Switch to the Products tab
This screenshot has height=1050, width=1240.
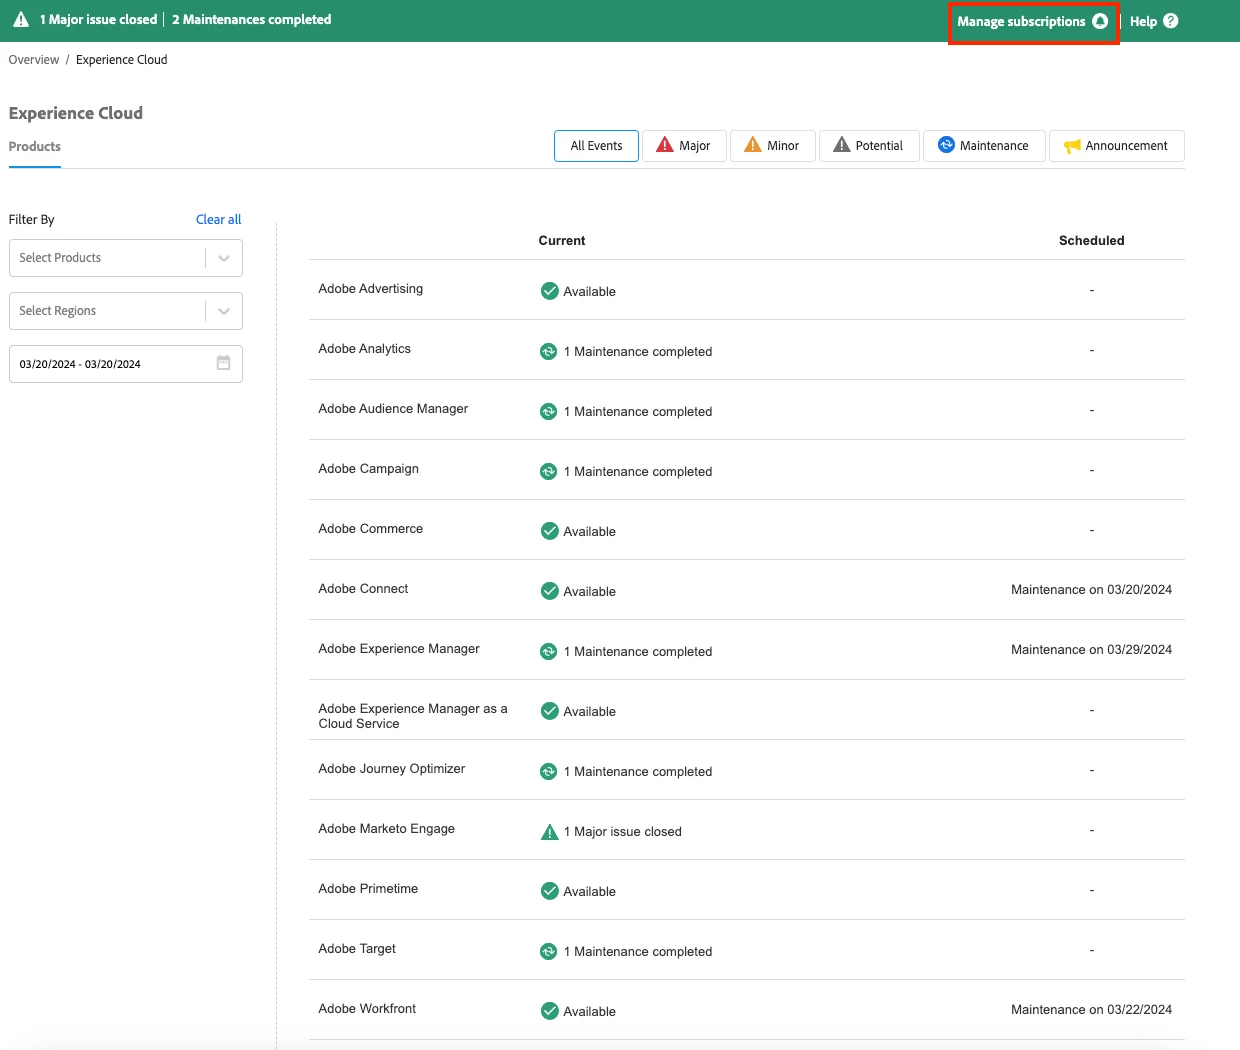coord(35,147)
